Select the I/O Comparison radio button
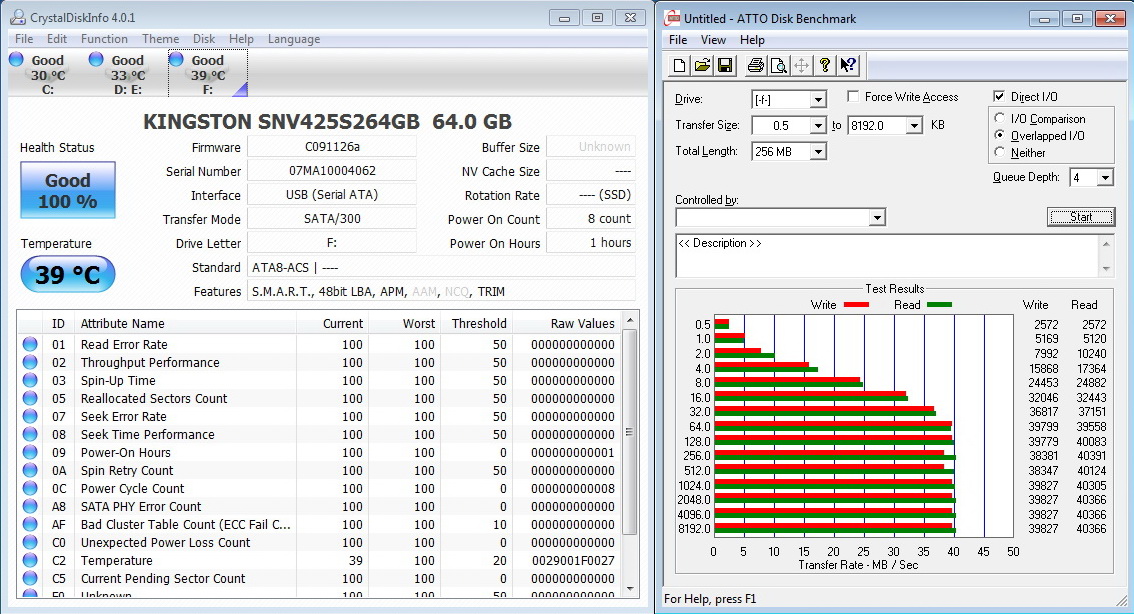 (999, 118)
